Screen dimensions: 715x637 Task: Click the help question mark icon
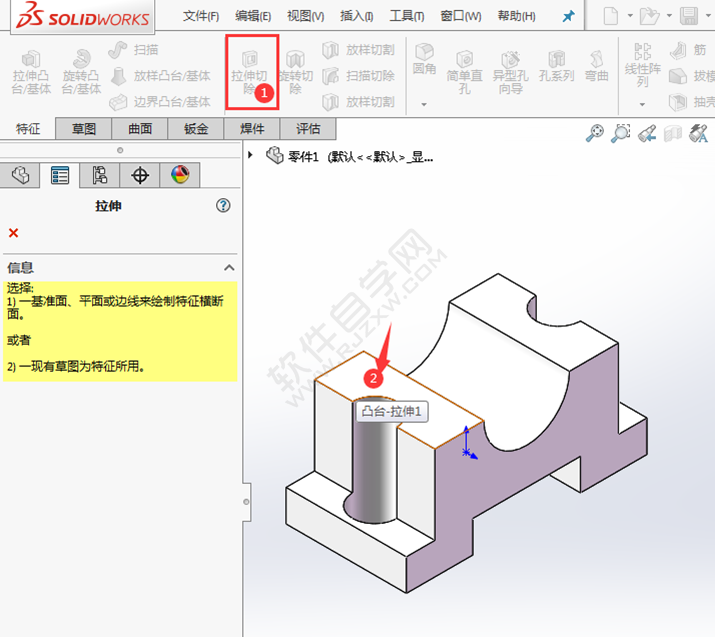223,206
